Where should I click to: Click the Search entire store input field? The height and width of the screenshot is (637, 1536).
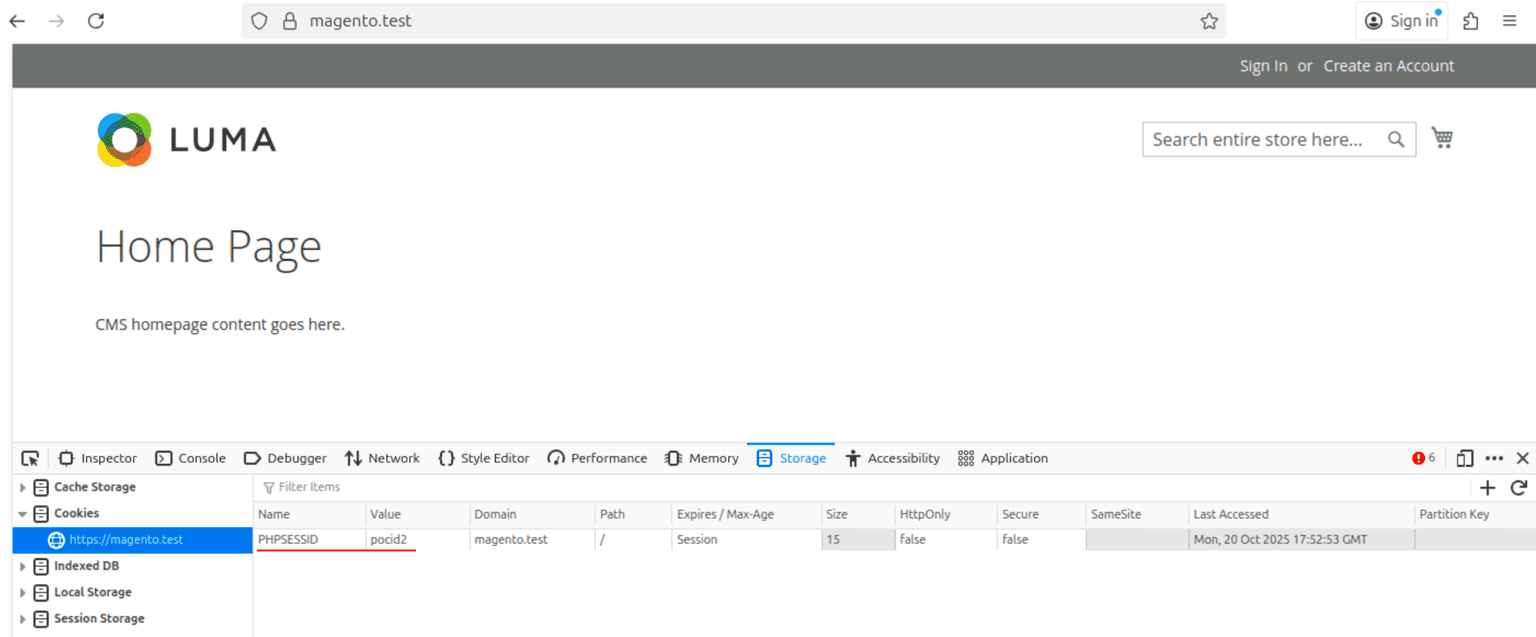(x=1260, y=139)
